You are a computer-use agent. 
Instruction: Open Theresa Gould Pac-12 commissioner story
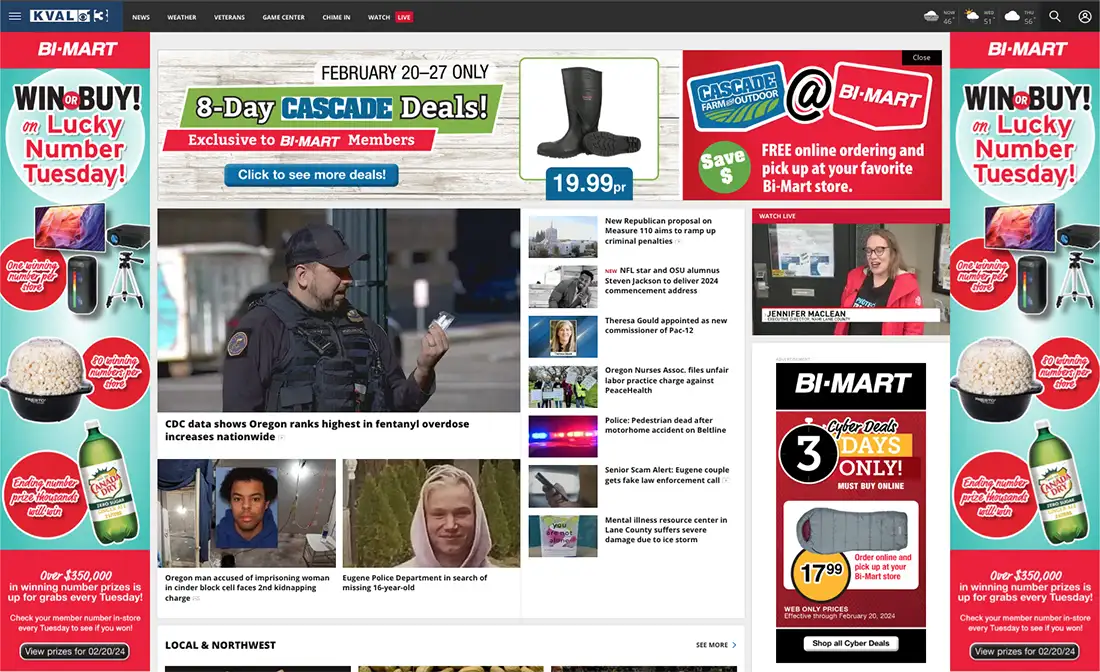pyautogui.click(x=666, y=325)
